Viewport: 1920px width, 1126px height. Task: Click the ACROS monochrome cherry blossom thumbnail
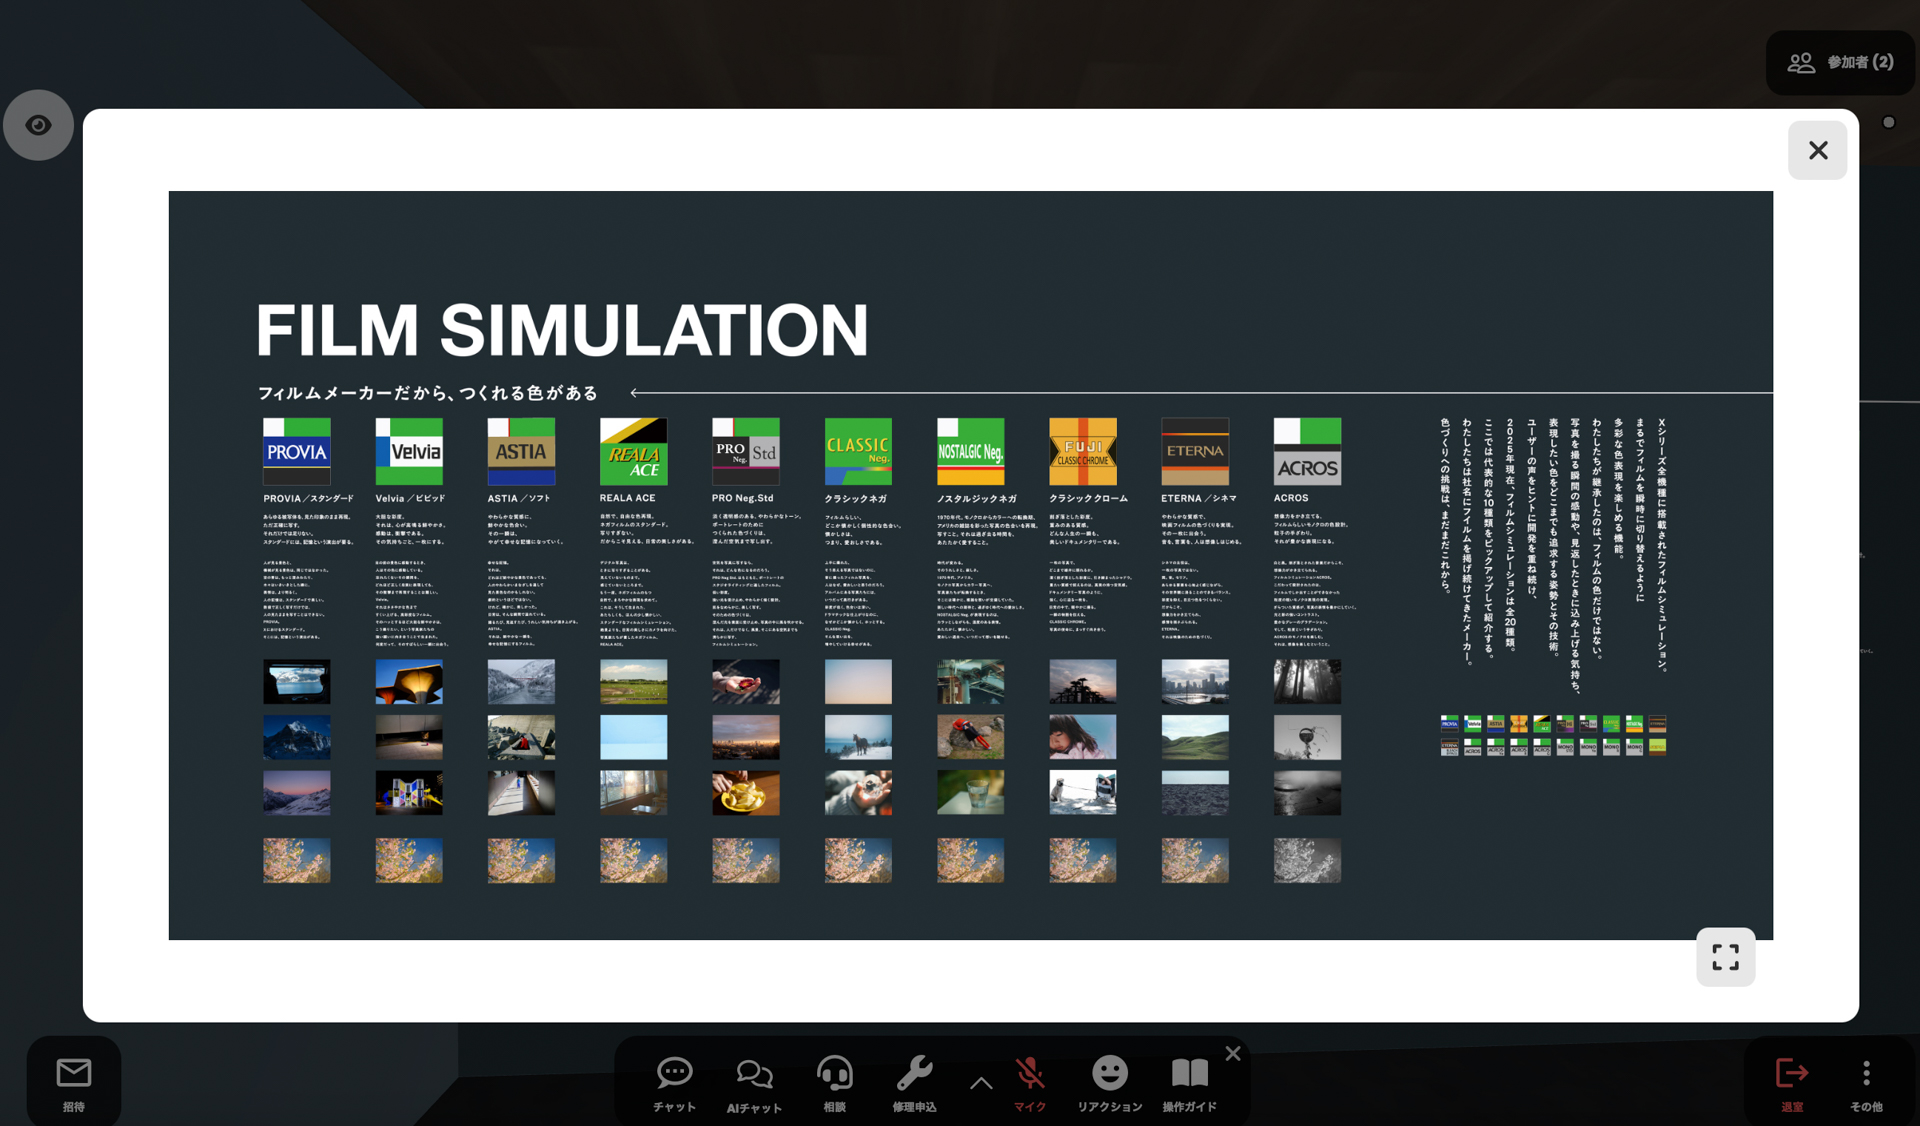(x=1307, y=860)
